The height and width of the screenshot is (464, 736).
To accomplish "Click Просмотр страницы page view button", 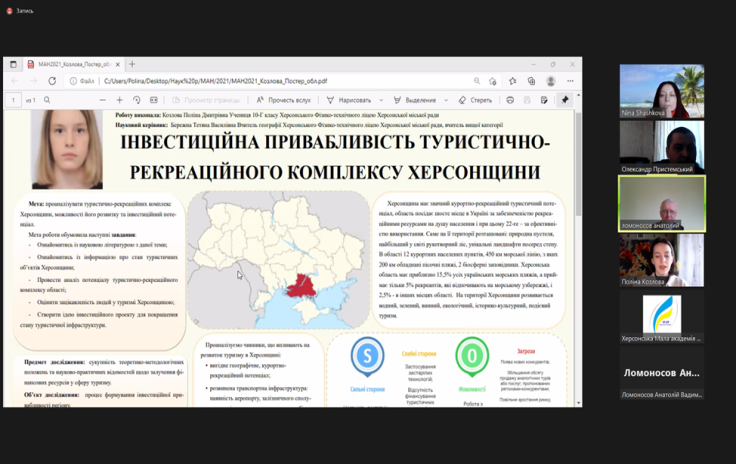I will [x=206, y=100].
